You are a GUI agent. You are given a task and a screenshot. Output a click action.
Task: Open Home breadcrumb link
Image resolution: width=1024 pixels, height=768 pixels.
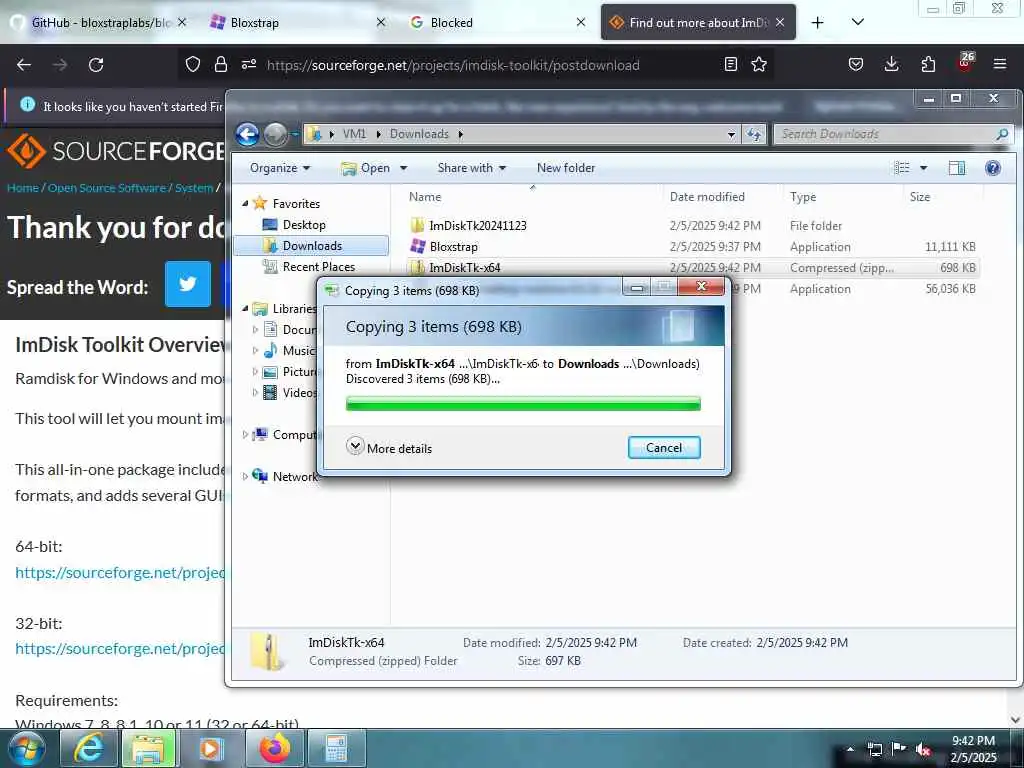pos(23,188)
